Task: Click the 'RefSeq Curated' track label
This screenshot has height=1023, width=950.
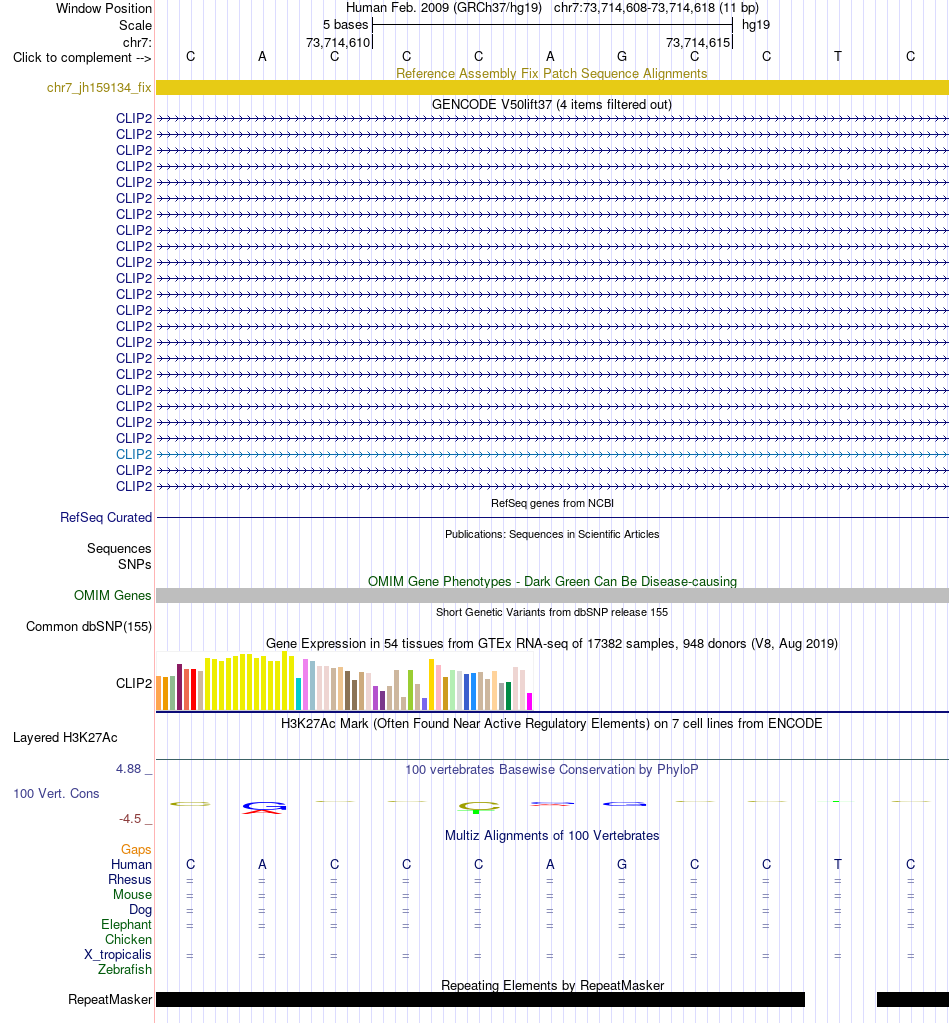Action: (x=106, y=517)
